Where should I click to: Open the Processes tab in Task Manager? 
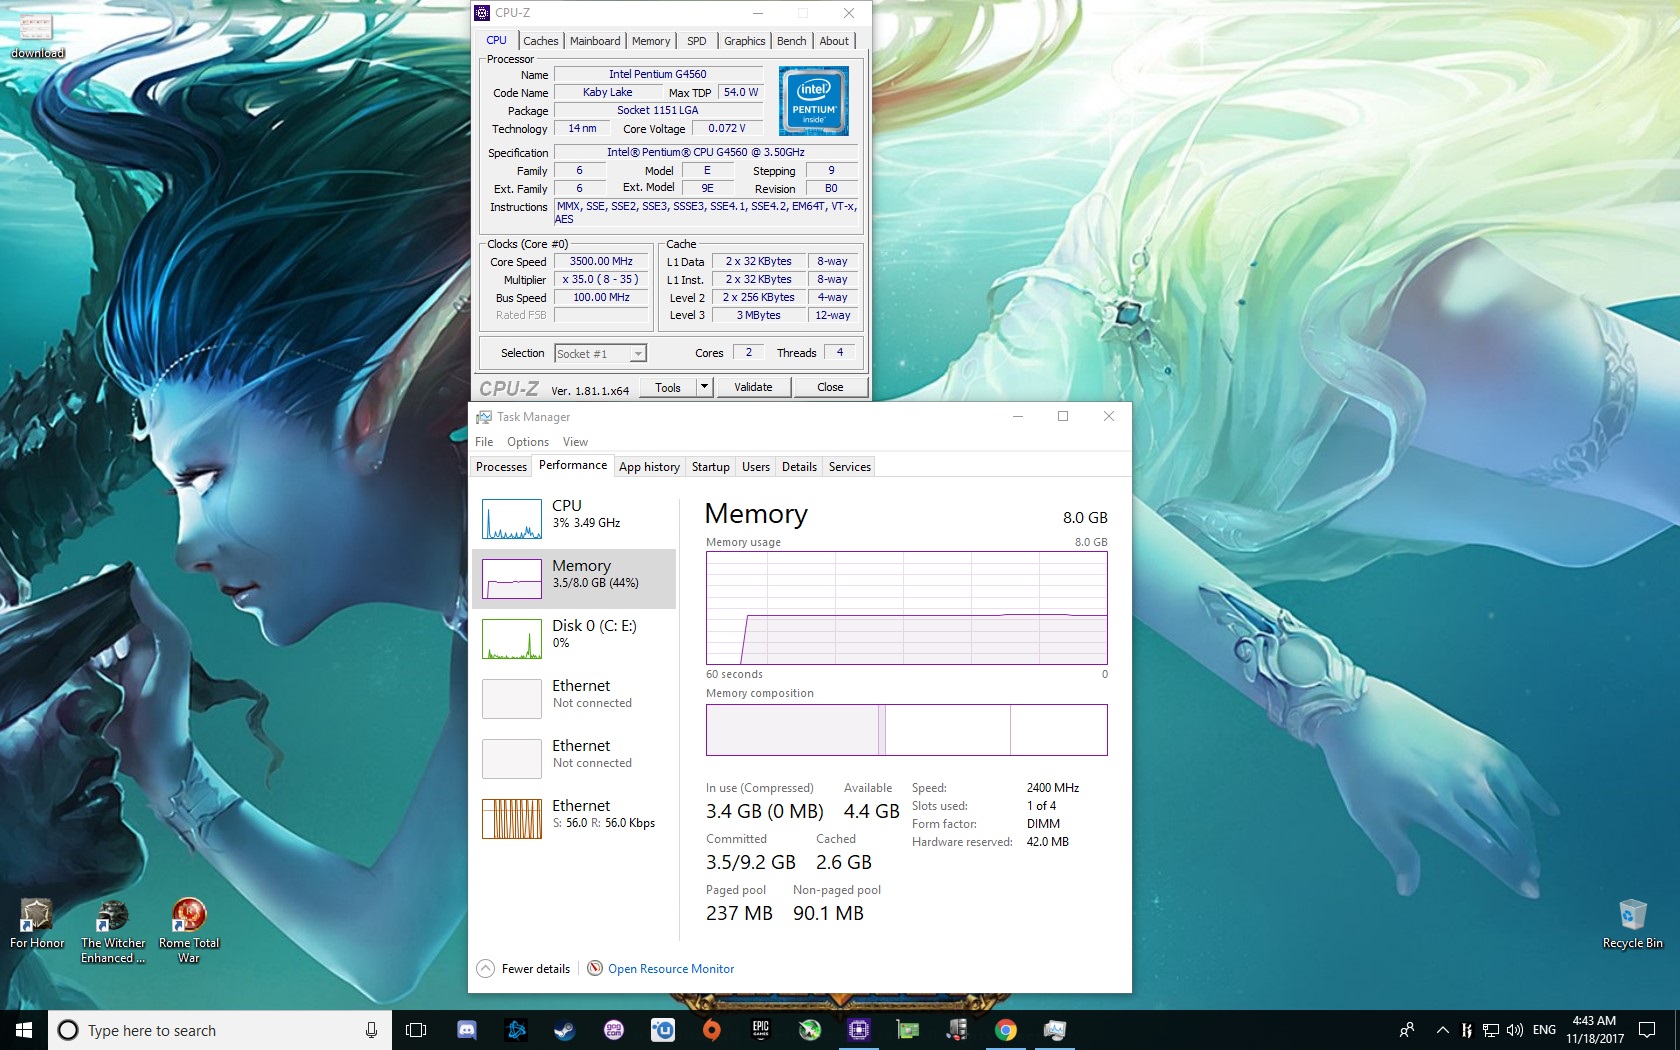[501, 466]
